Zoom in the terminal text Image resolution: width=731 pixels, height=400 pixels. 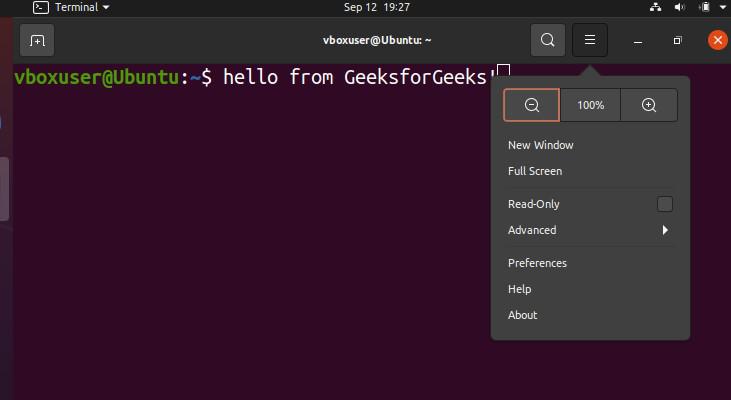pyautogui.click(x=649, y=105)
